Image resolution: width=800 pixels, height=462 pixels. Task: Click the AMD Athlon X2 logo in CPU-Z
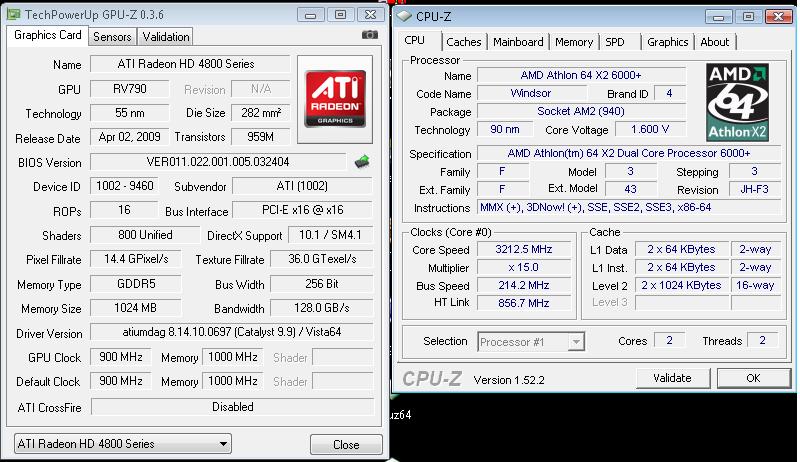[737, 102]
